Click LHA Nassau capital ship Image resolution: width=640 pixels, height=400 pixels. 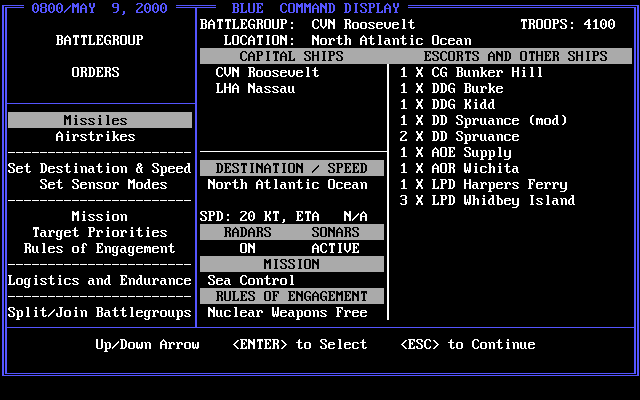pyautogui.click(x=255, y=88)
